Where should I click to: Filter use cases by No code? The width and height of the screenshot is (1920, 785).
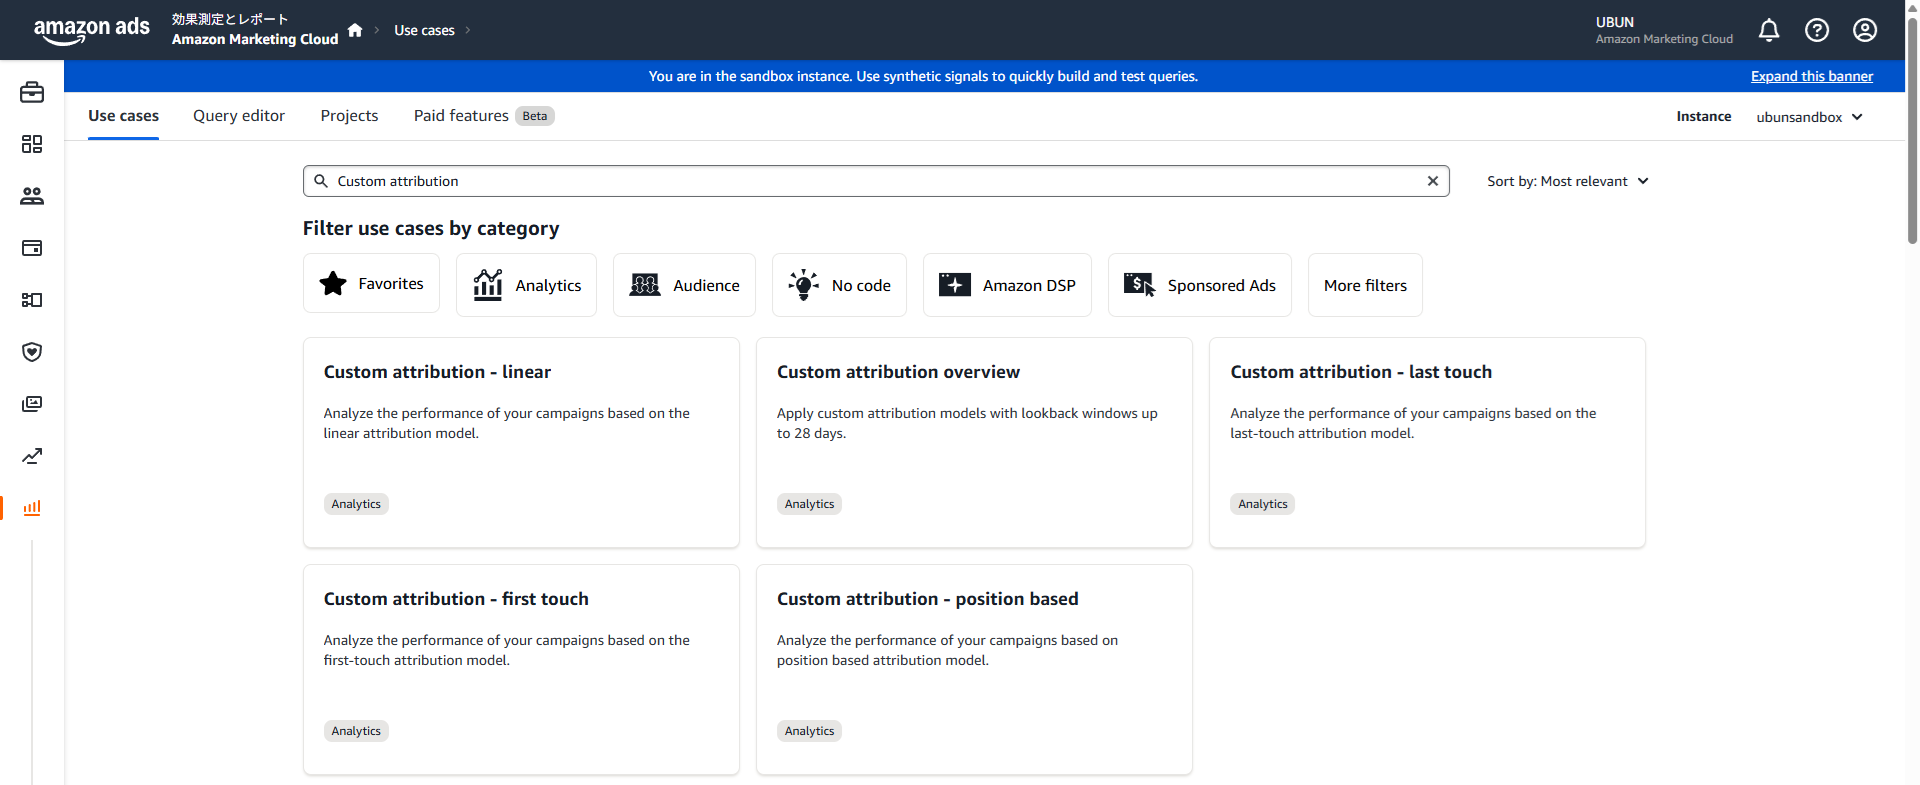[x=839, y=285]
